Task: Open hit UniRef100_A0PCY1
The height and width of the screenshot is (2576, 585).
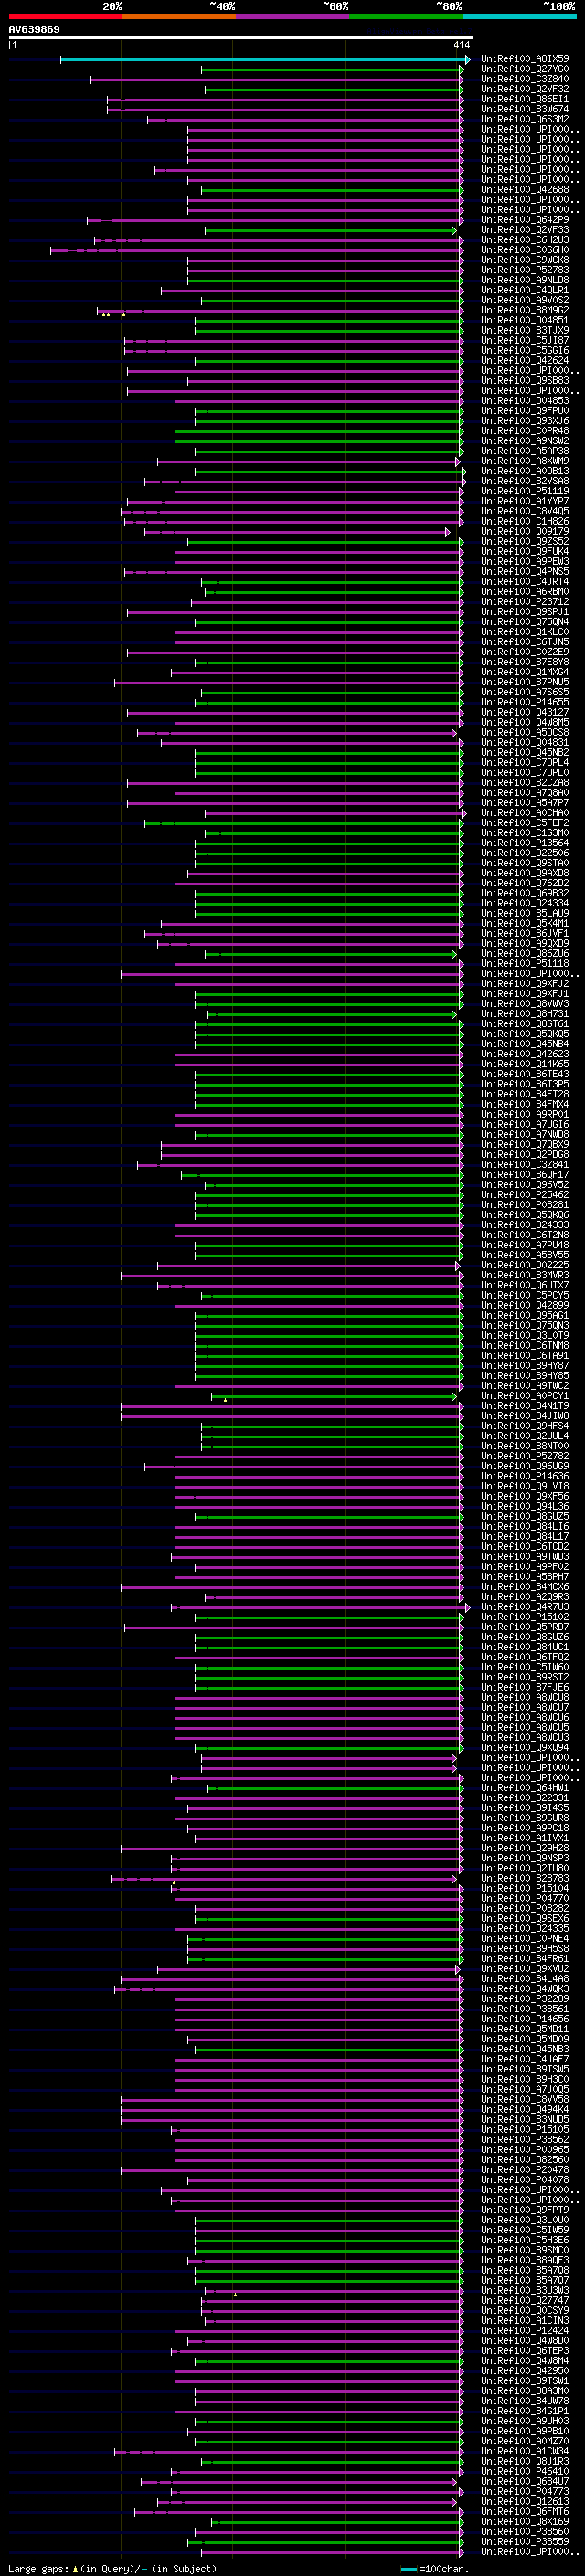Action: (x=525, y=1395)
